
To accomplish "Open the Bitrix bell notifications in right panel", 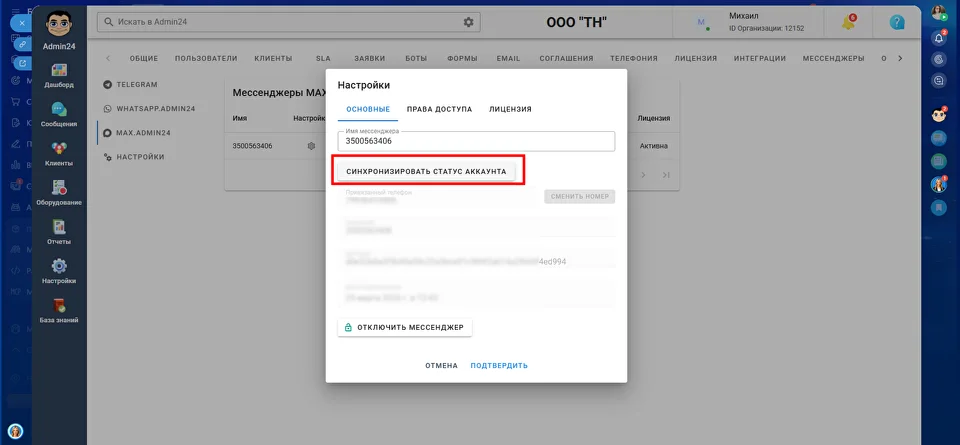I will click(939, 39).
